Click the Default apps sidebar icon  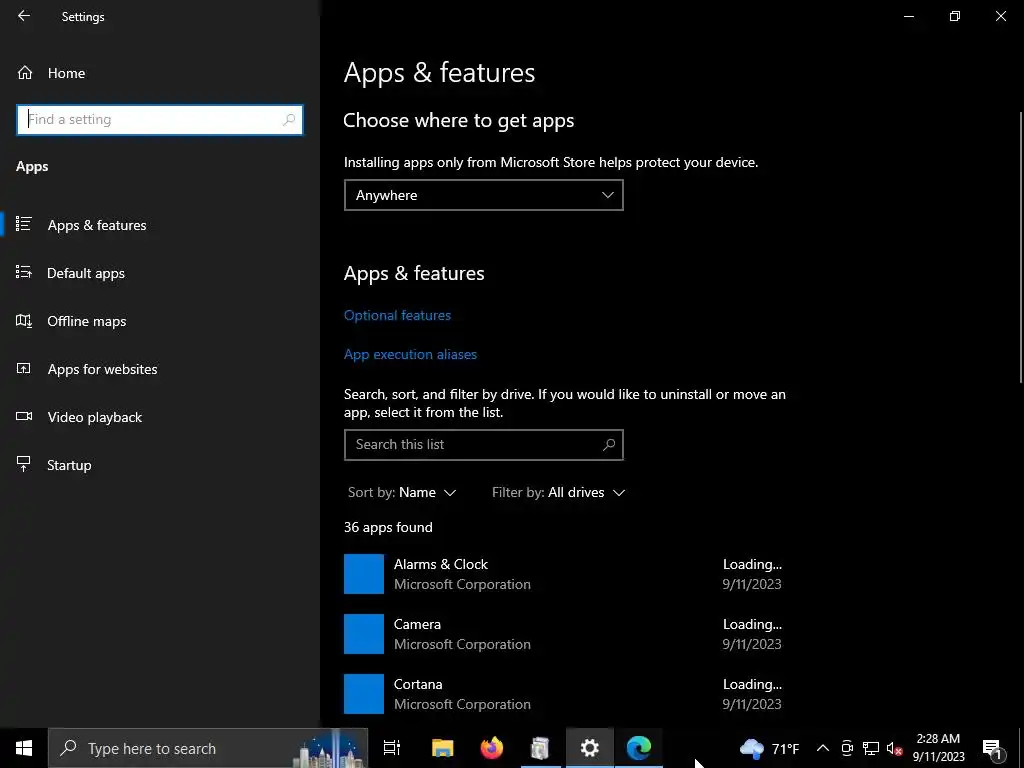click(24, 272)
